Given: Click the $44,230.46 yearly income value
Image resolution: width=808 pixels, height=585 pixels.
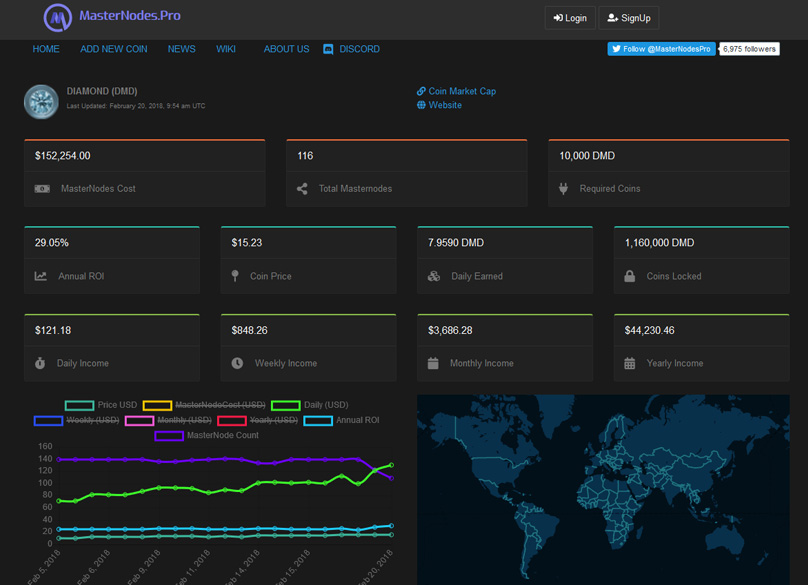Looking at the screenshot, I should 649,330.
